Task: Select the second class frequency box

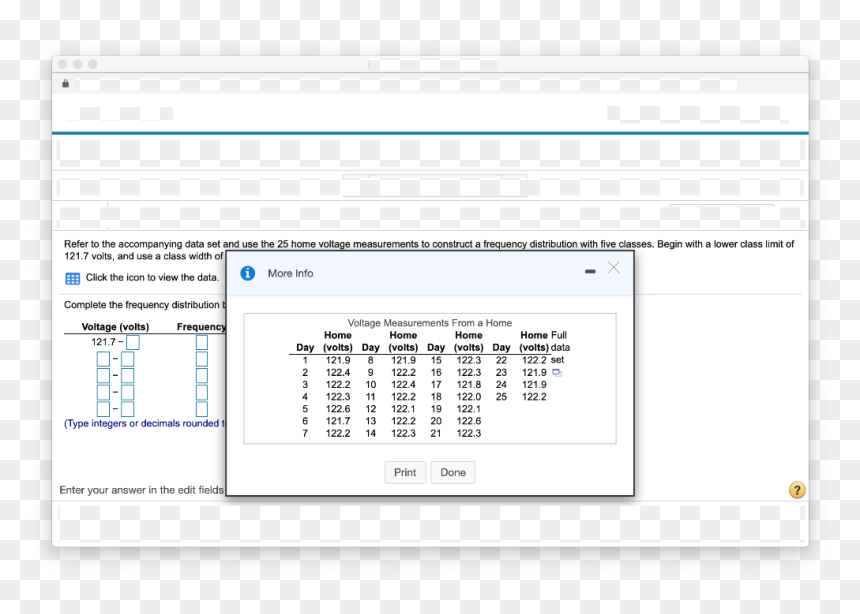Action: (x=202, y=359)
